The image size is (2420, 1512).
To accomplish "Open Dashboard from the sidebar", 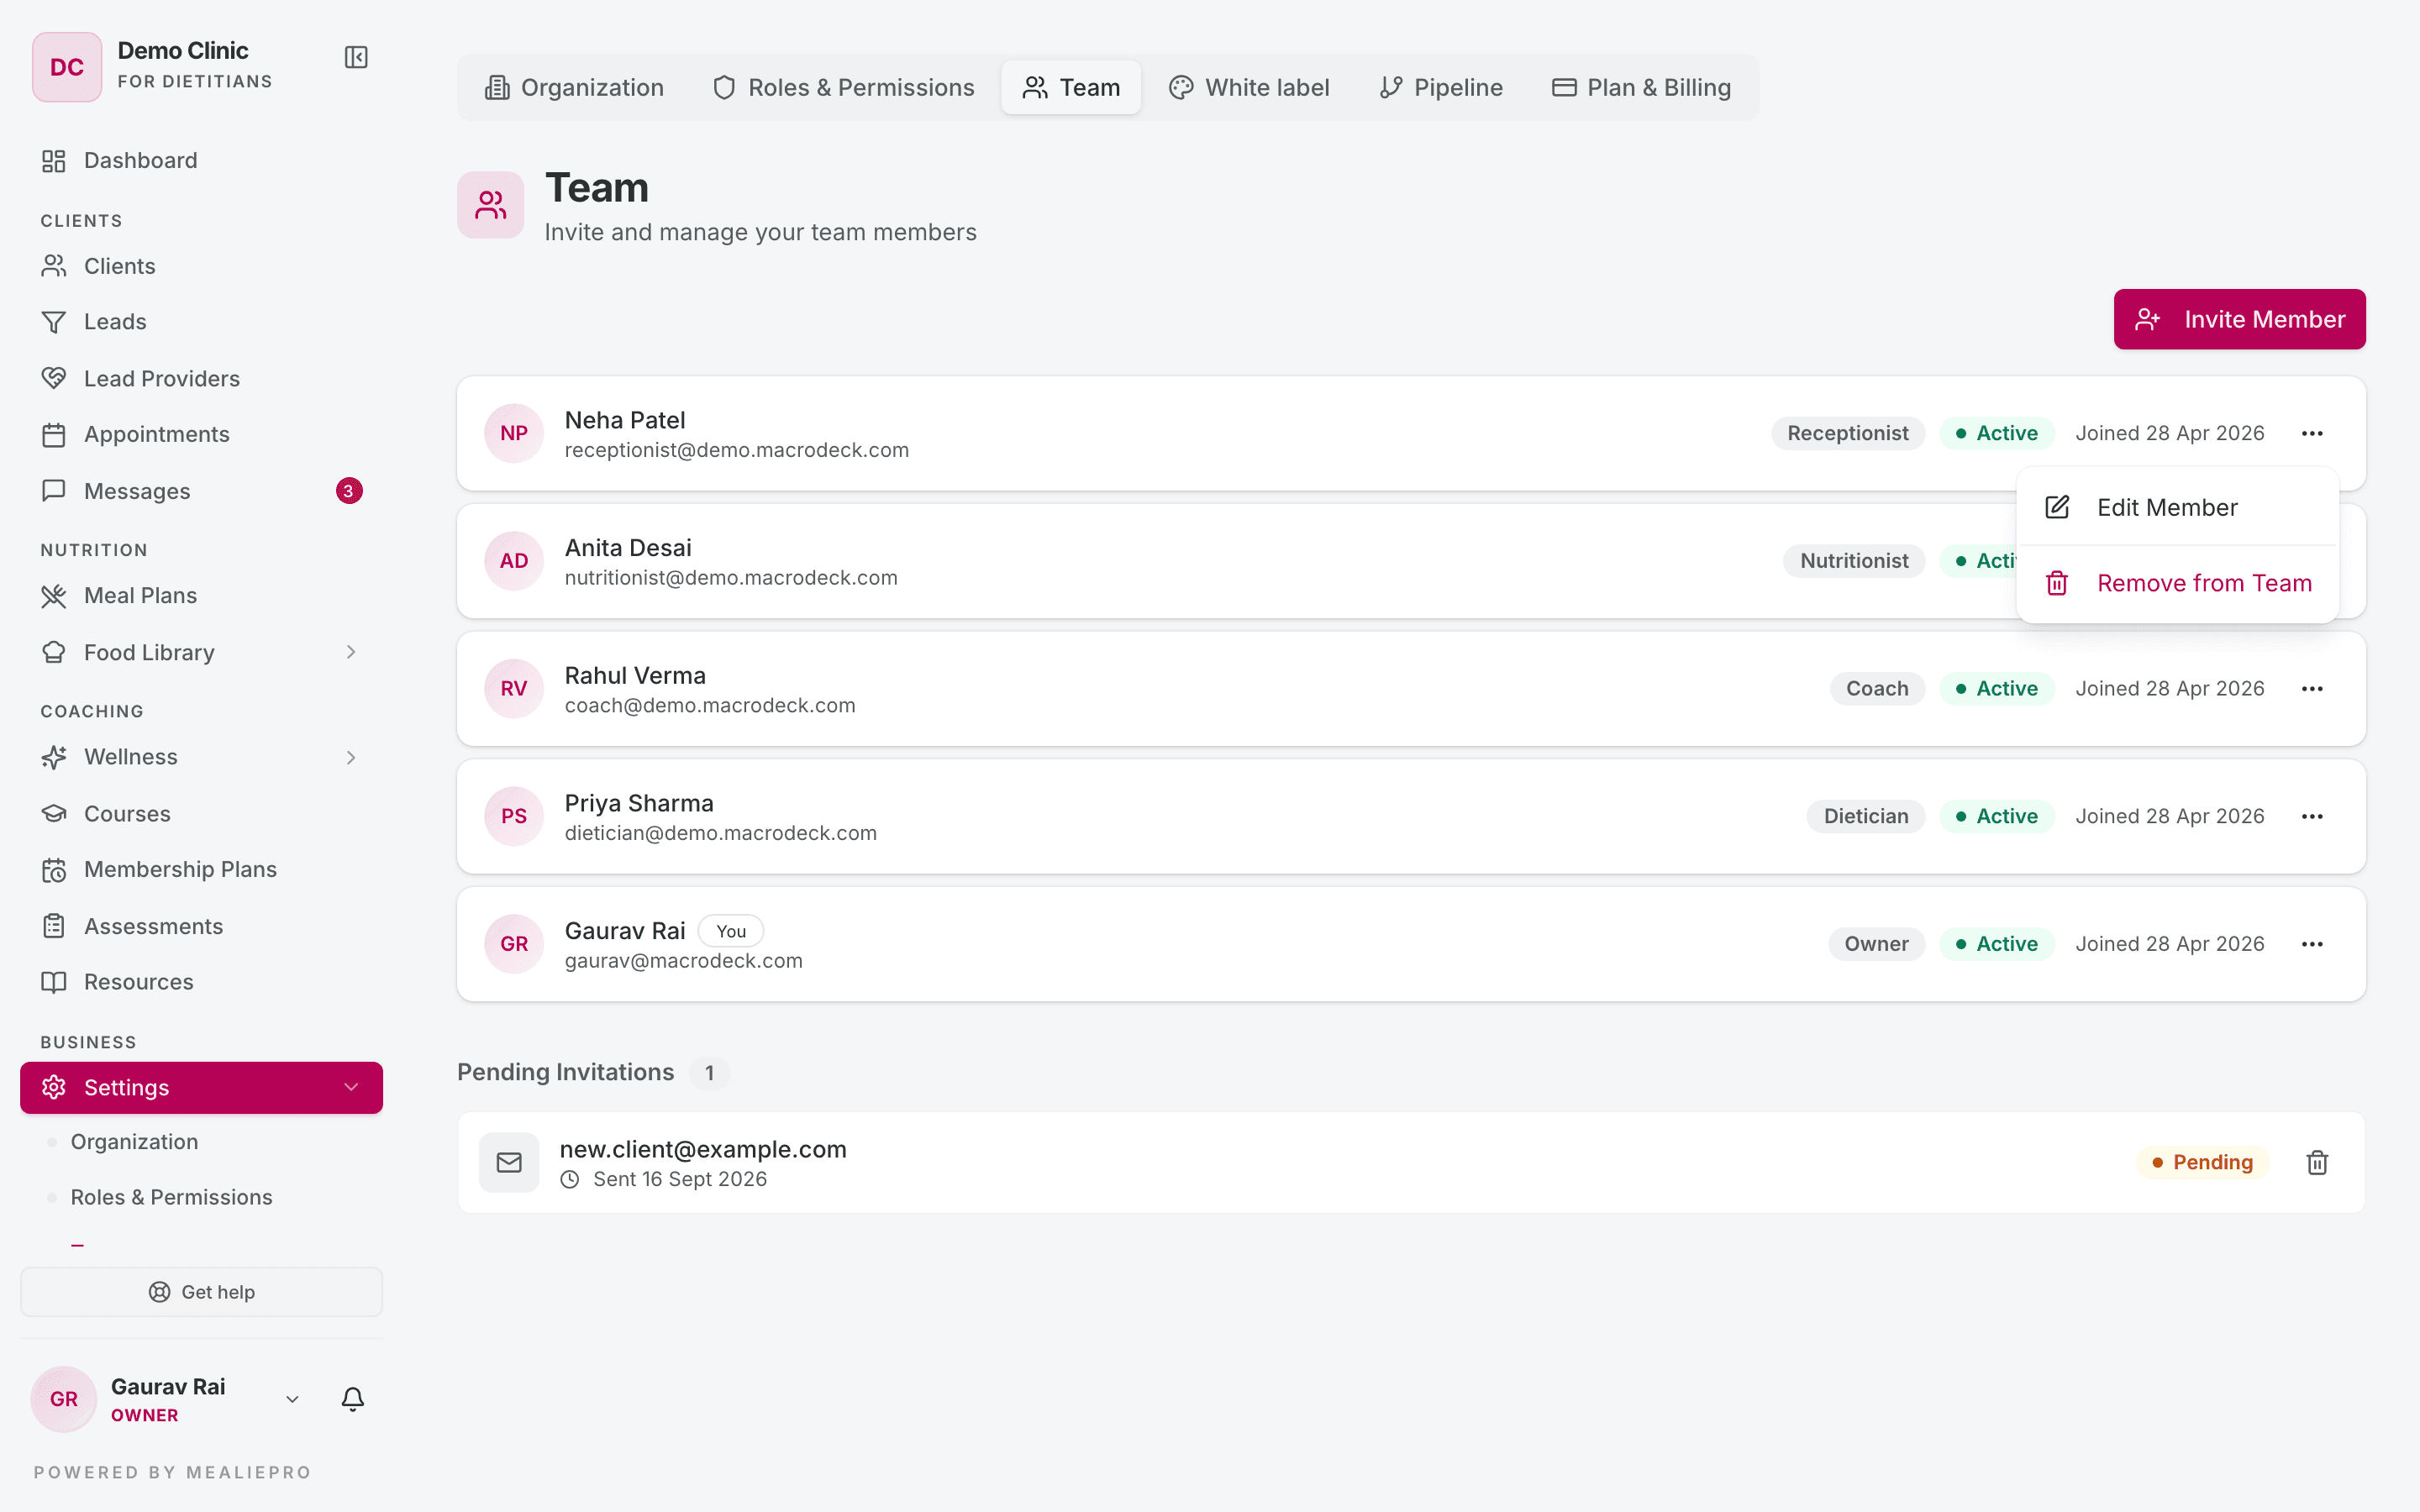I will (201, 160).
